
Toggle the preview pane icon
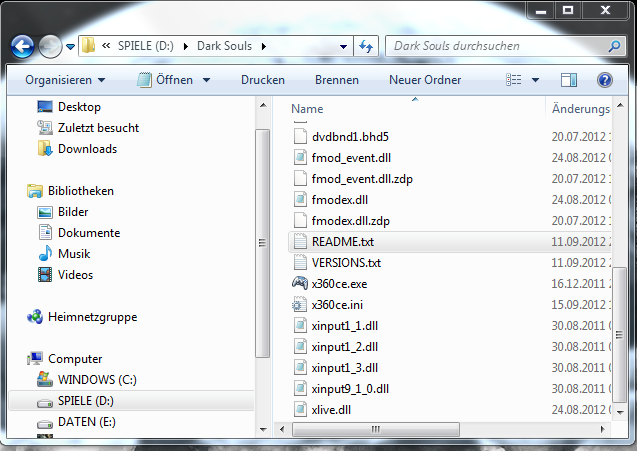(569, 80)
